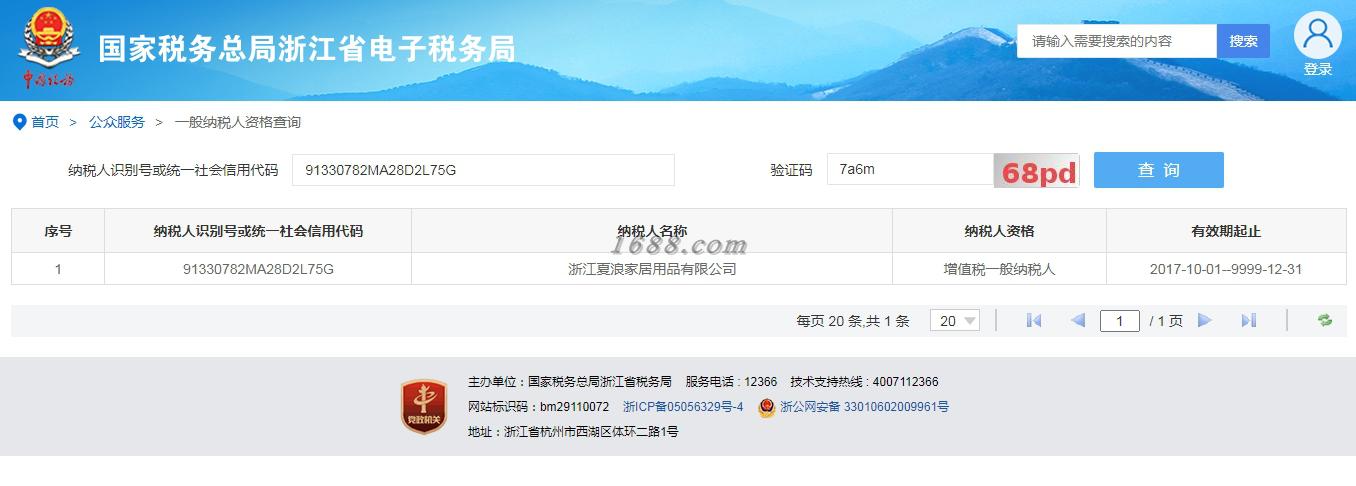Viewport: 1356px width, 486px height.
Task: Click the 有效期起止 column header
Action: (1226, 231)
